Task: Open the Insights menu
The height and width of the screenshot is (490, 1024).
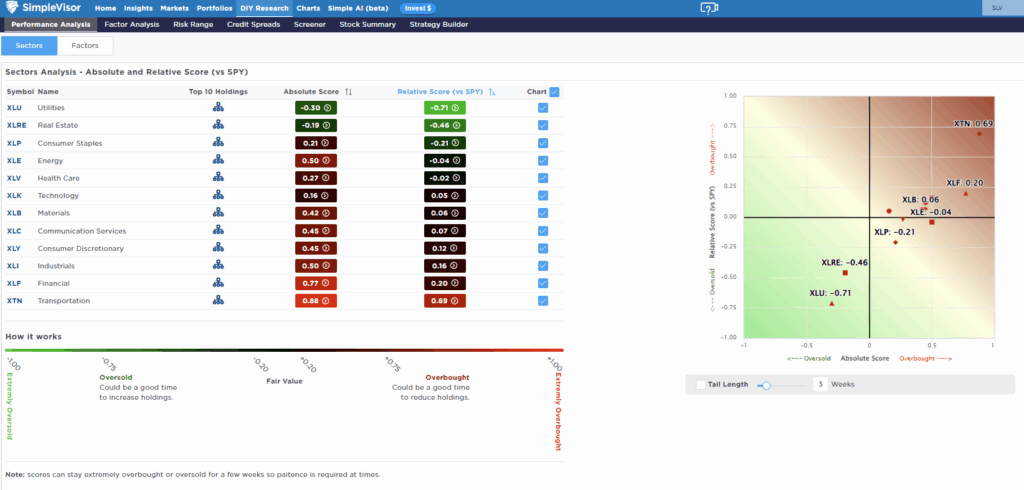Action: 138,8
